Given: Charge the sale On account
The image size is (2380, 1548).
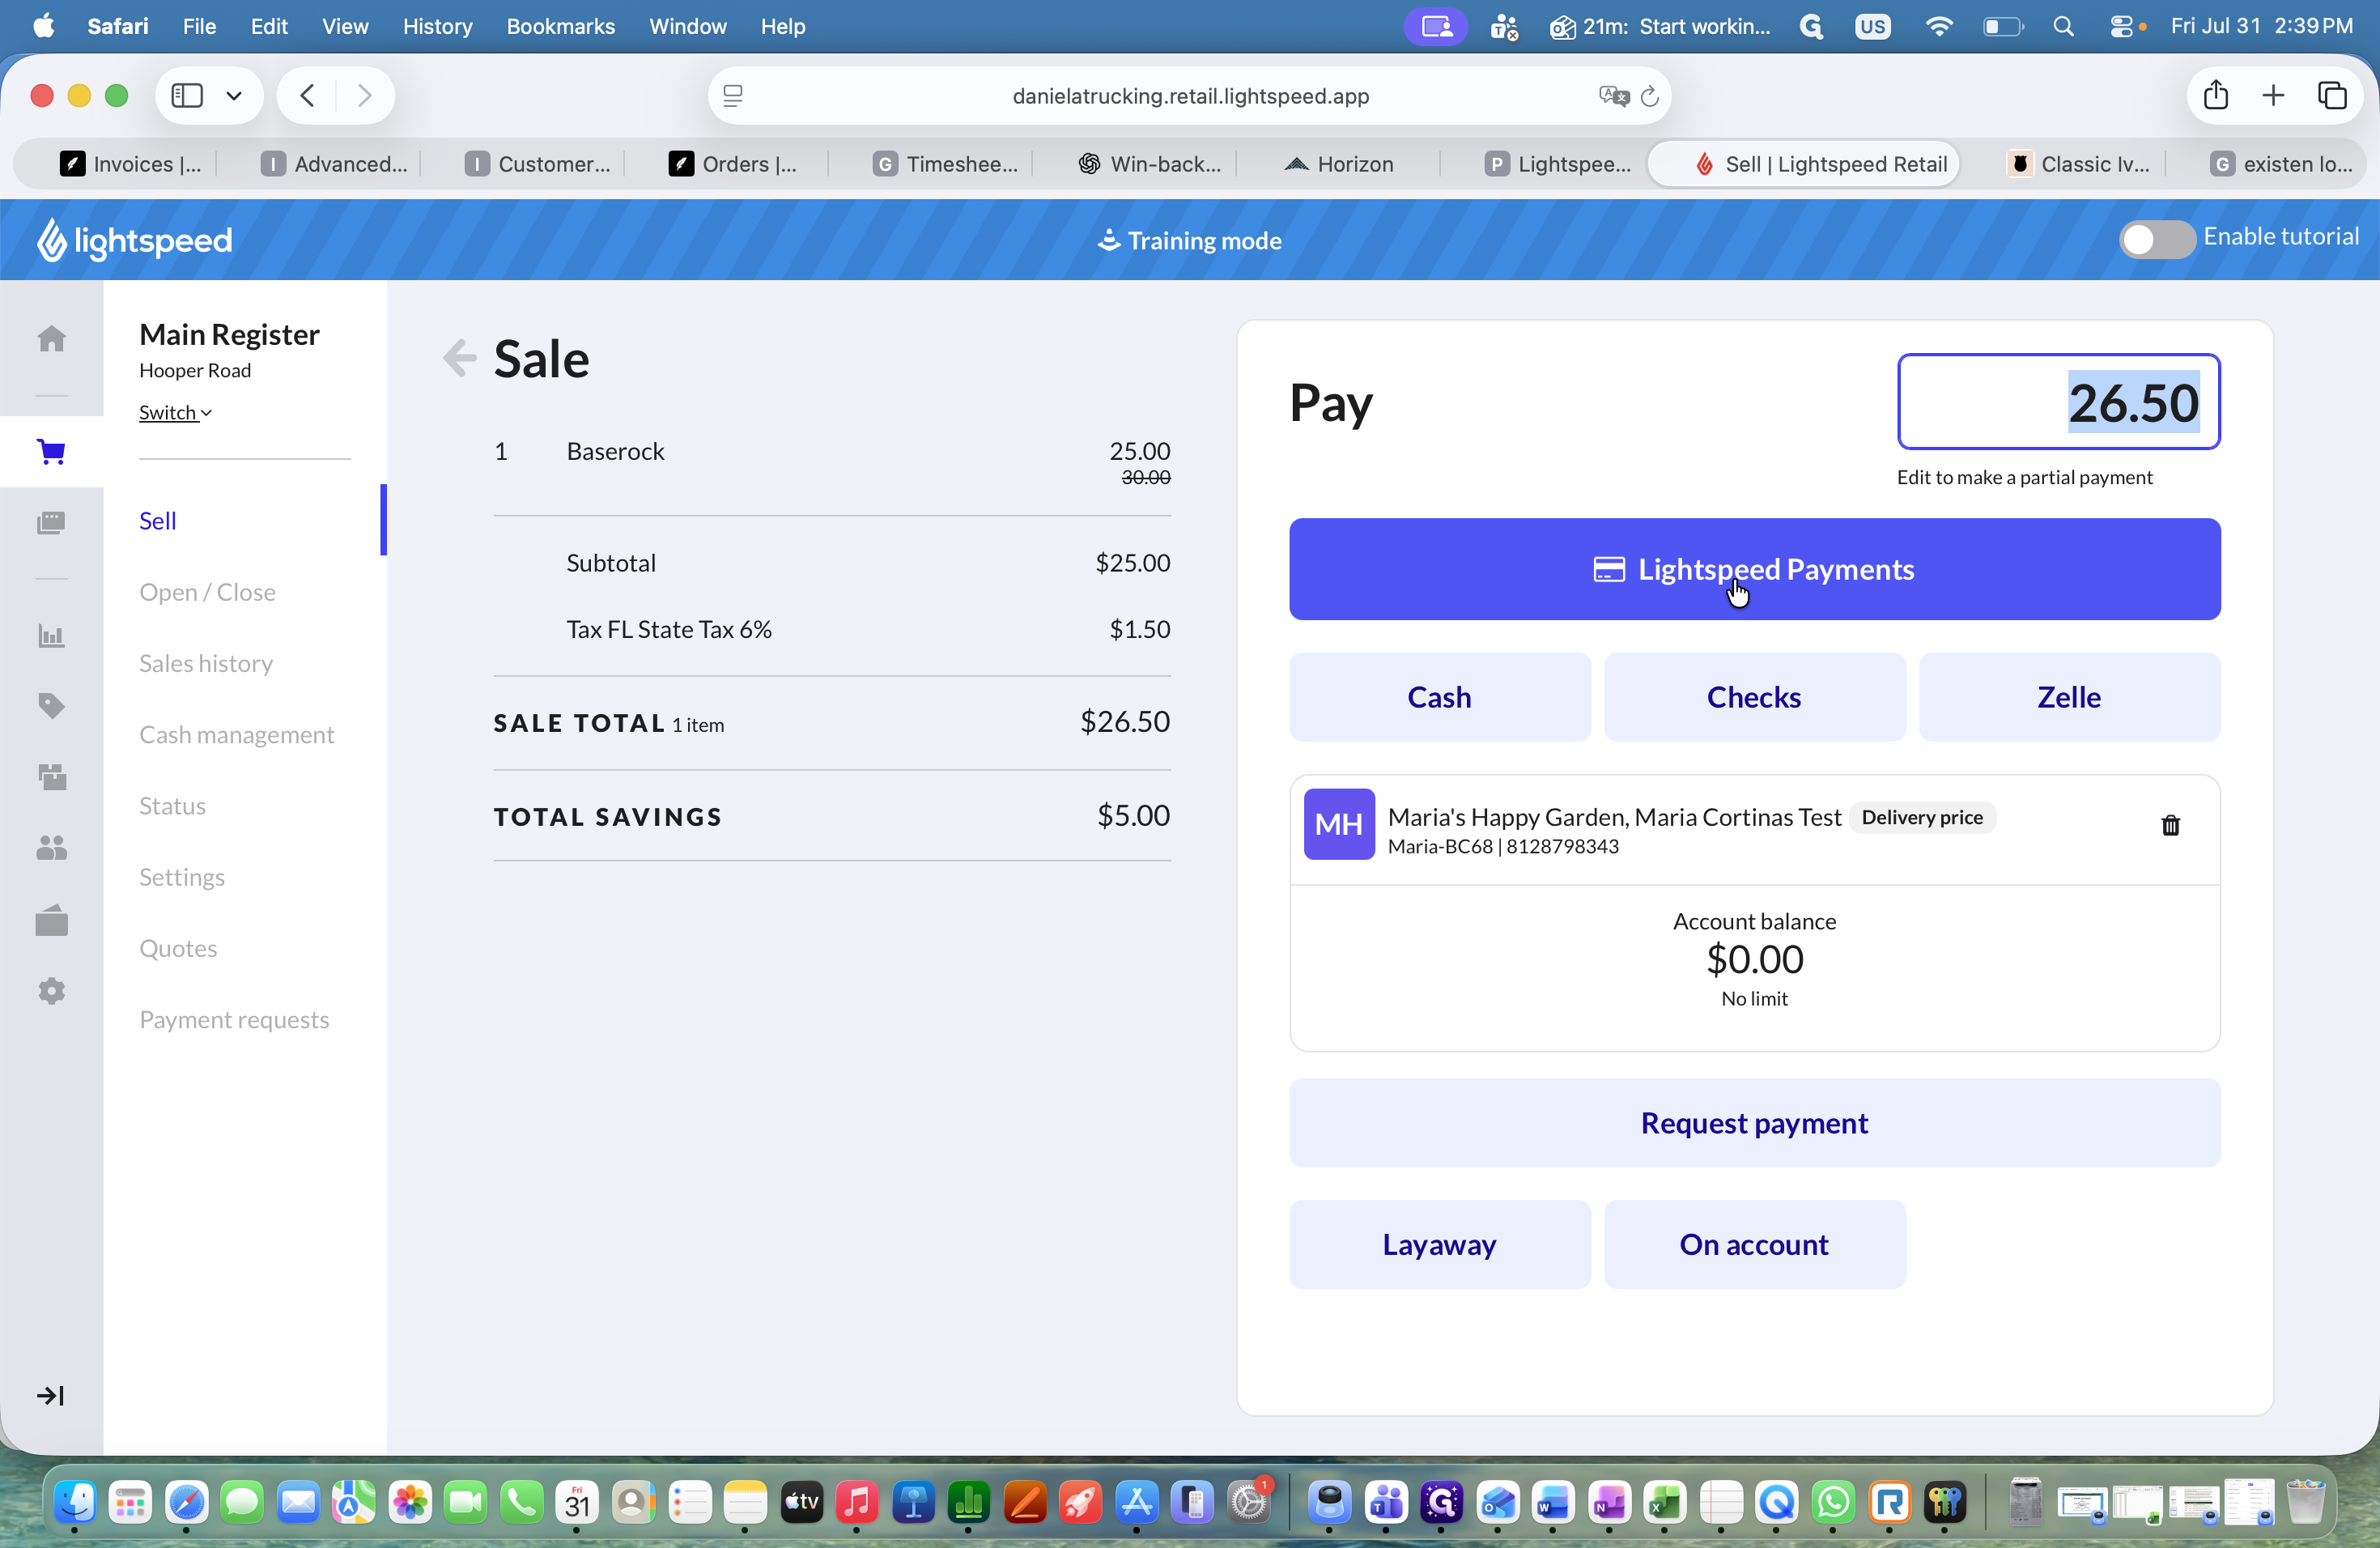Looking at the screenshot, I should click(1754, 1244).
